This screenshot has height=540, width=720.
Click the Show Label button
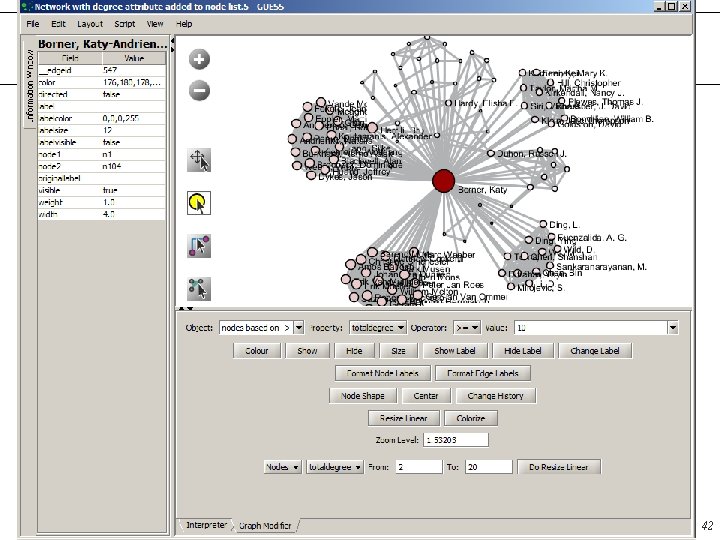click(455, 351)
